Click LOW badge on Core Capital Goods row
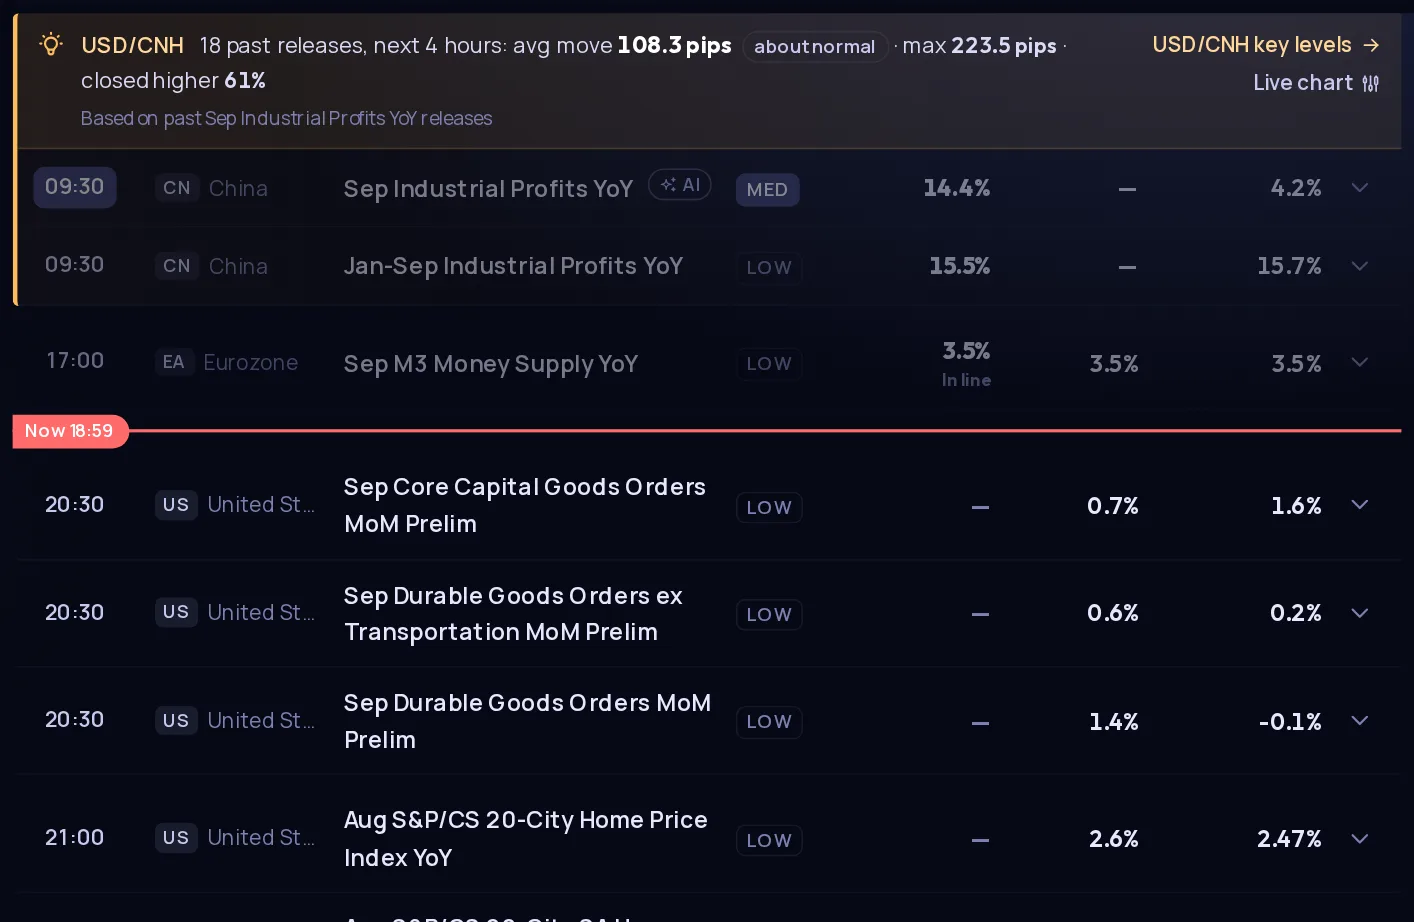 pyautogui.click(x=769, y=507)
